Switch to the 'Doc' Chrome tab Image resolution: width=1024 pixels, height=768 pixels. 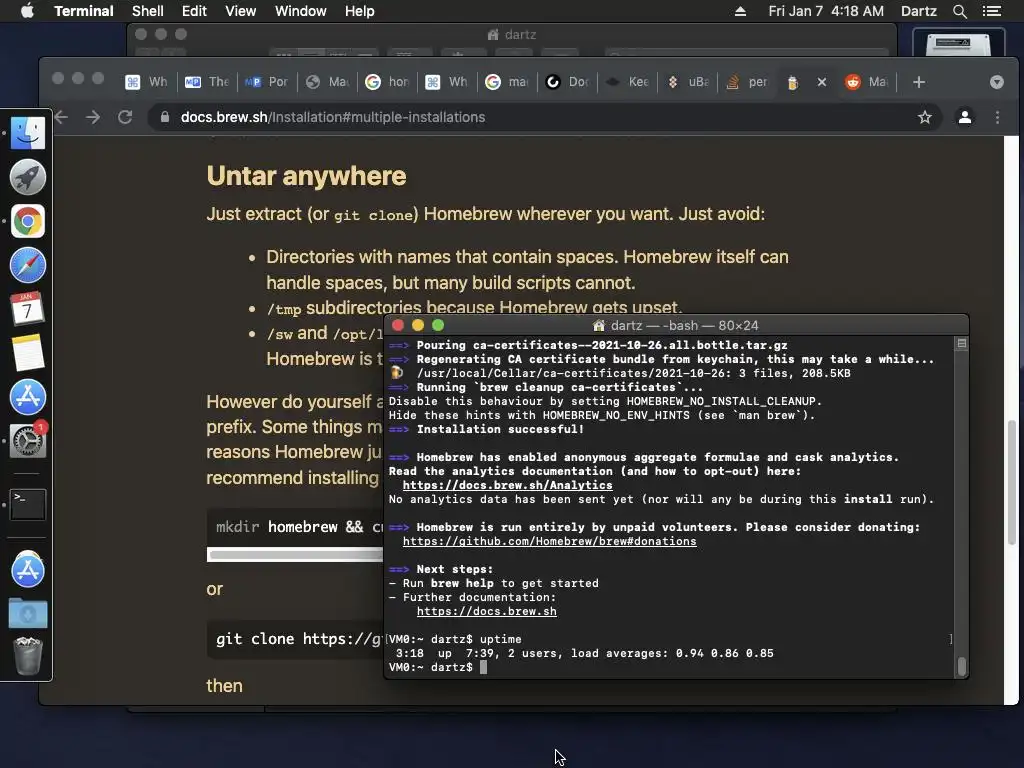(x=567, y=82)
